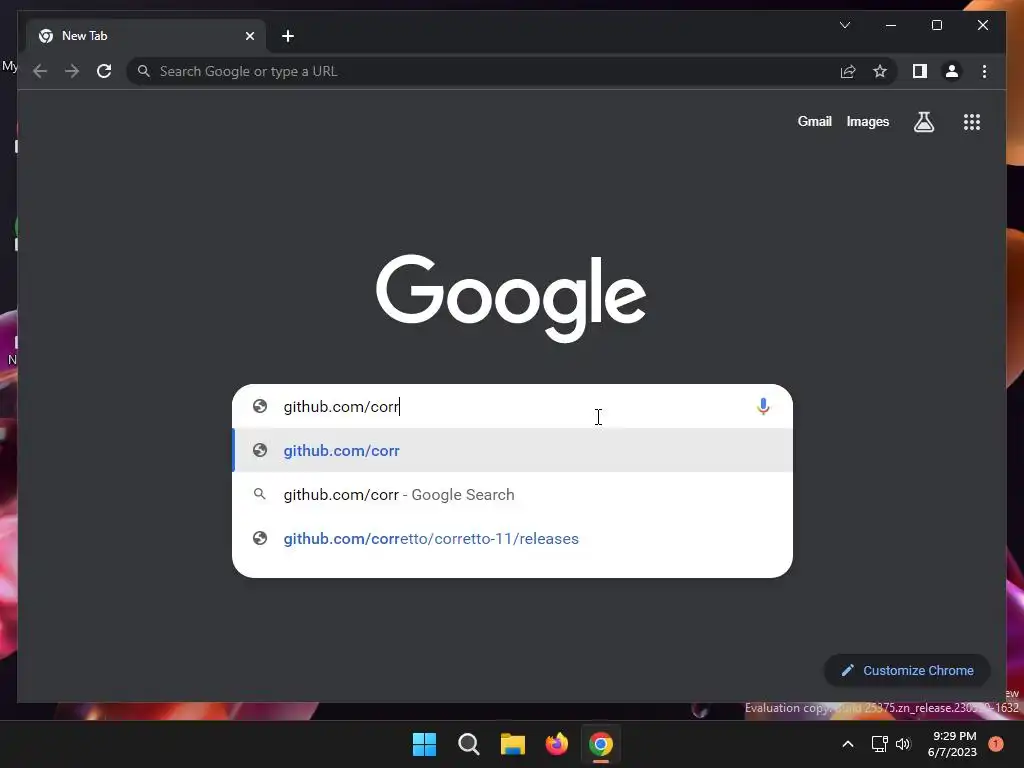This screenshot has width=1024, height=768.
Task: Open the Windows Start menu
Action: pyautogui.click(x=424, y=744)
